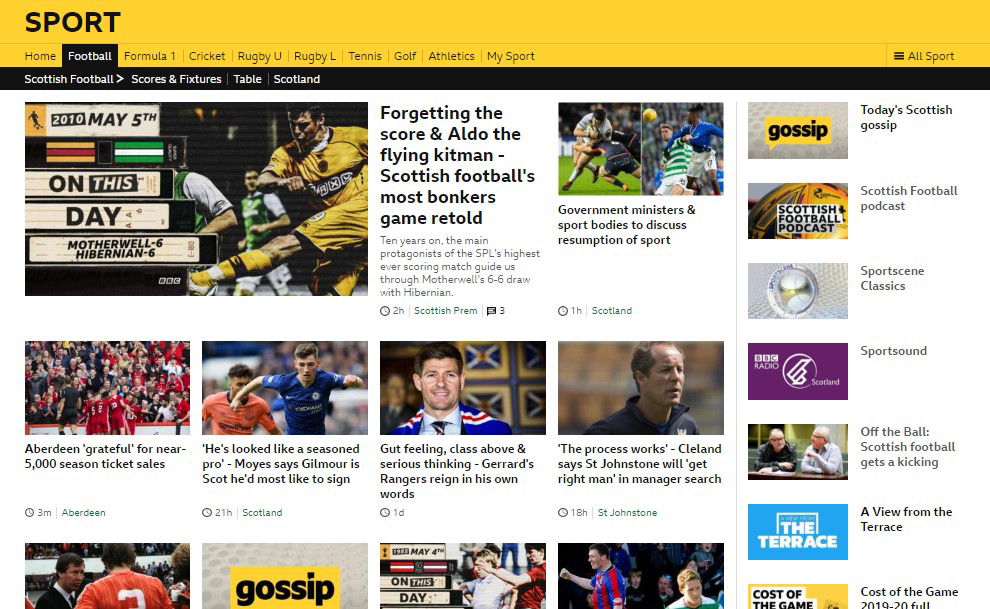Open BBC Radio Scotland Sportsound image

coord(797,371)
